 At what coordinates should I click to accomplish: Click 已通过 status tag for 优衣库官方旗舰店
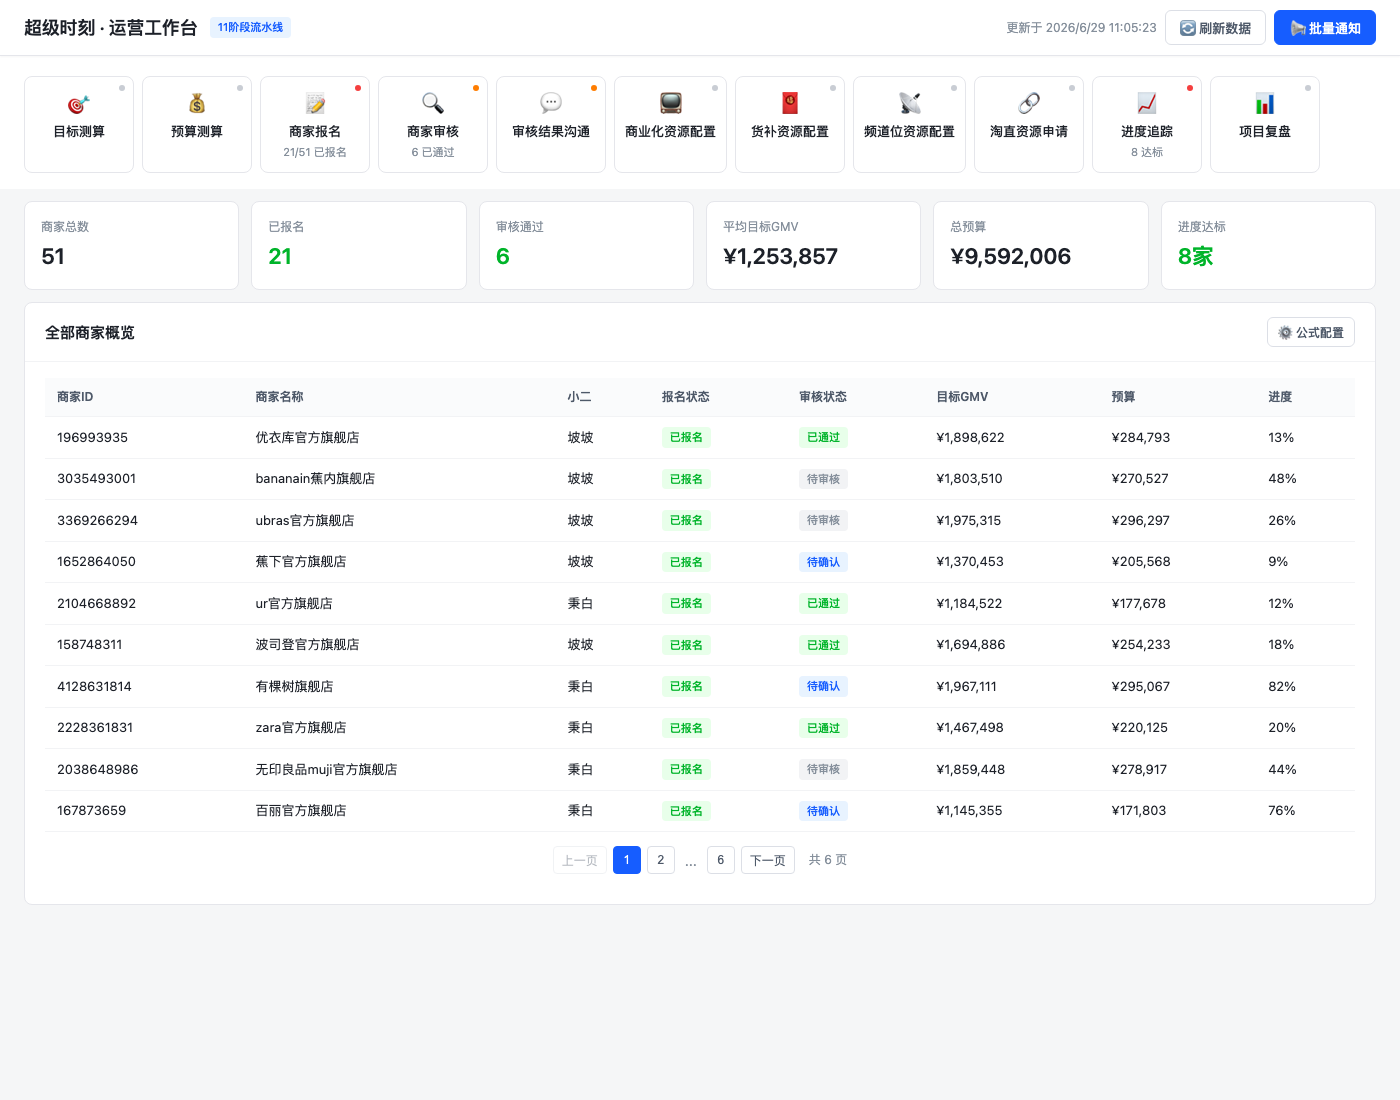point(823,437)
